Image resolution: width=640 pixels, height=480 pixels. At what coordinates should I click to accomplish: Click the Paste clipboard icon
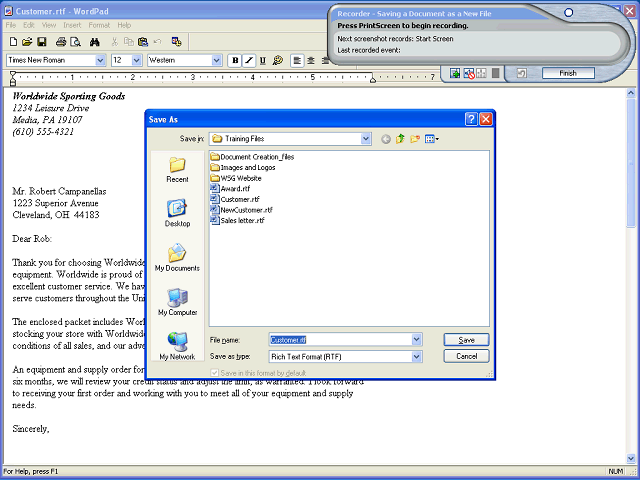tap(143, 42)
